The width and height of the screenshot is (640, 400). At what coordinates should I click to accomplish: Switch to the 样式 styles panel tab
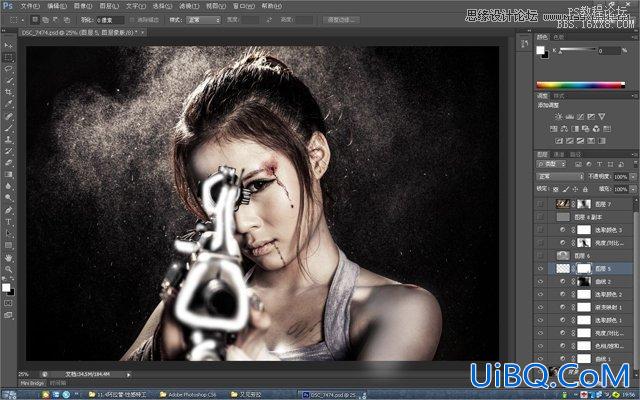pyautogui.click(x=559, y=96)
